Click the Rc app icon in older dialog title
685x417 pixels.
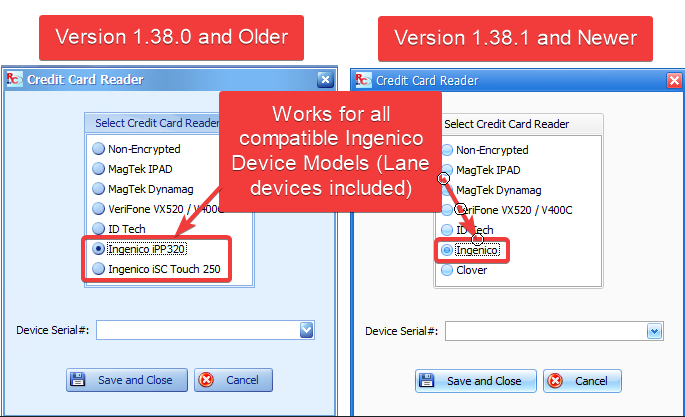(x=14, y=79)
